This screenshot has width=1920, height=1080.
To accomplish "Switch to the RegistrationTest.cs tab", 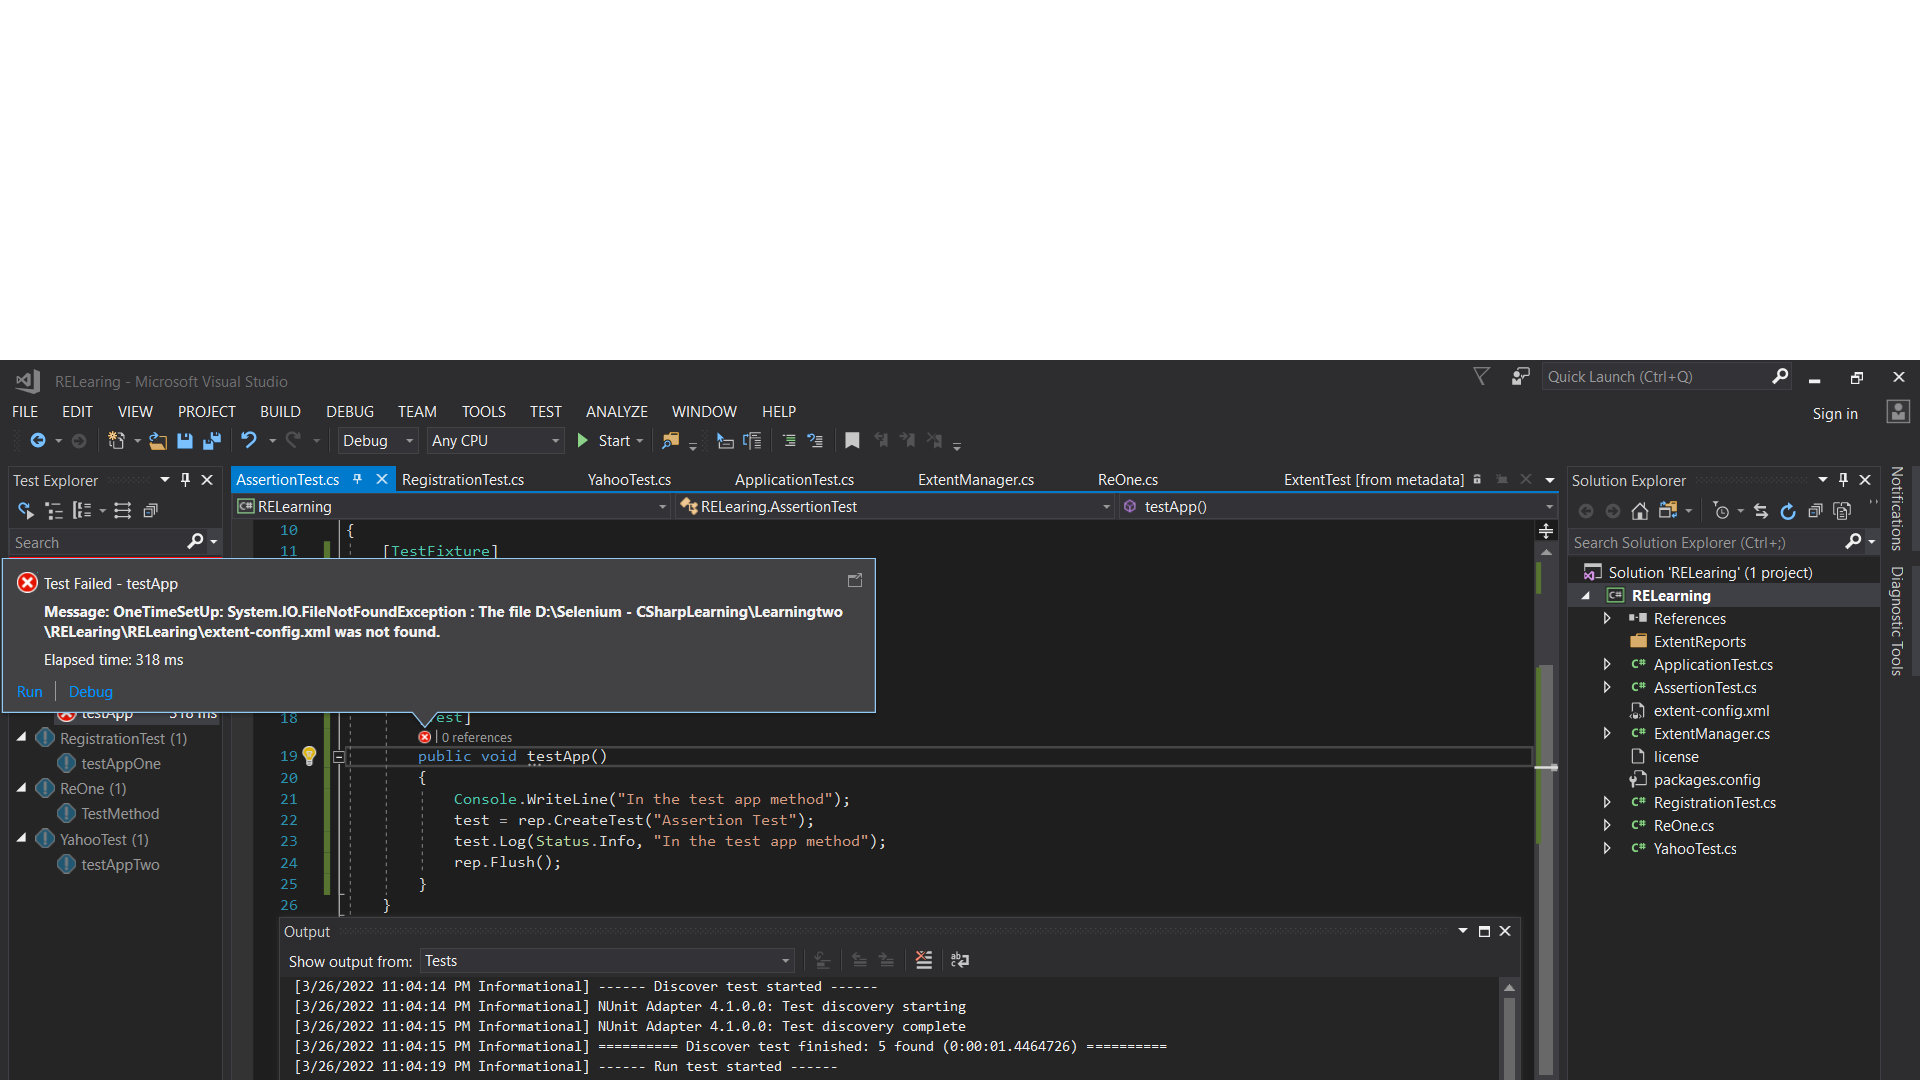I will click(463, 480).
